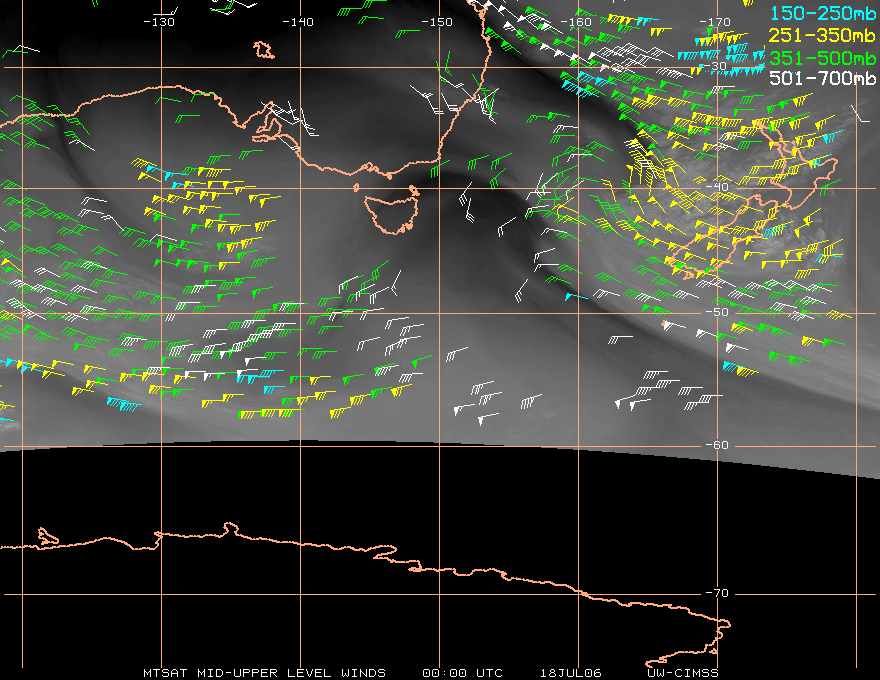The width and height of the screenshot is (880, 680).
Task: Click the -60 latitude label
Action: pos(717,445)
